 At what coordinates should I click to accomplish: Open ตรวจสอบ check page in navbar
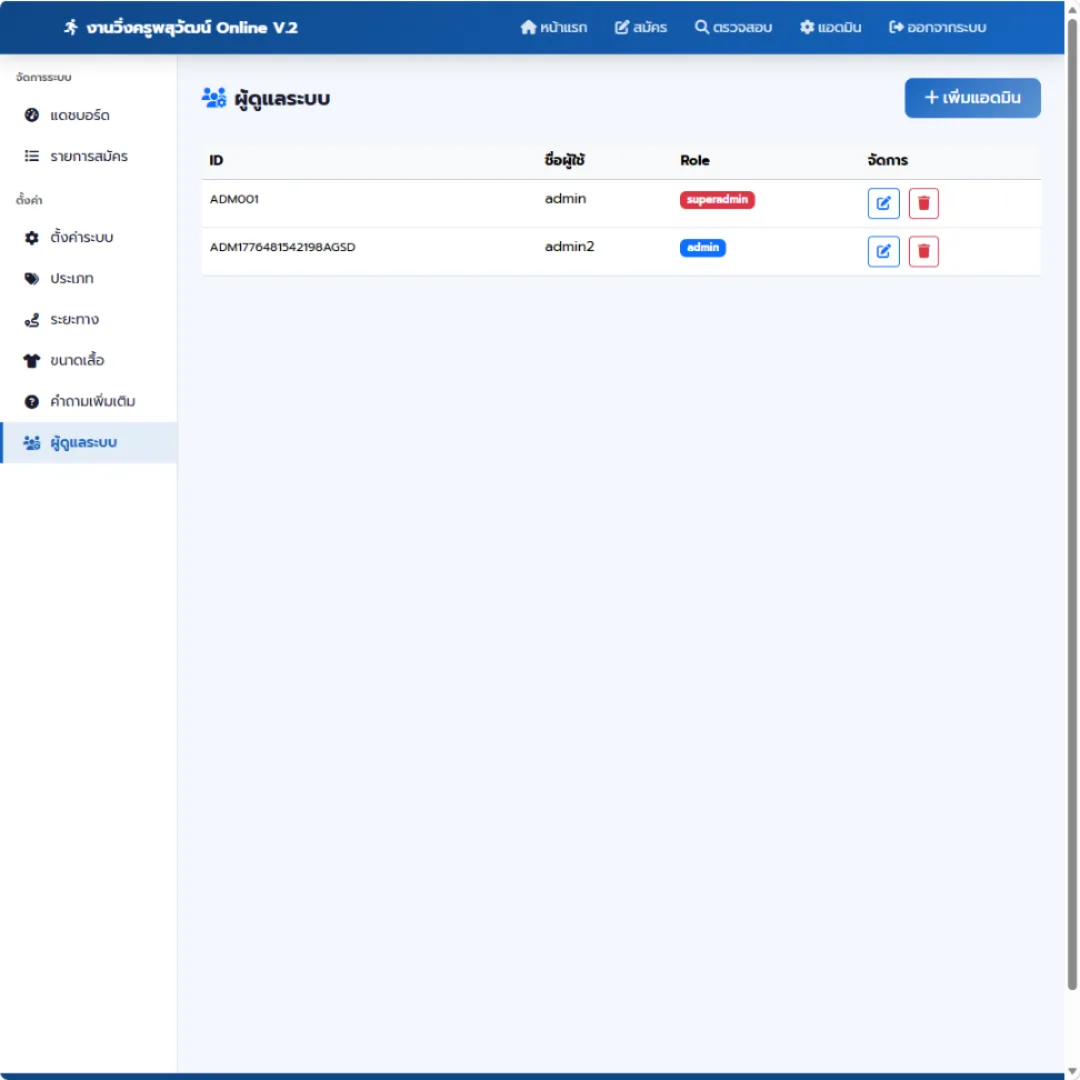coord(733,28)
